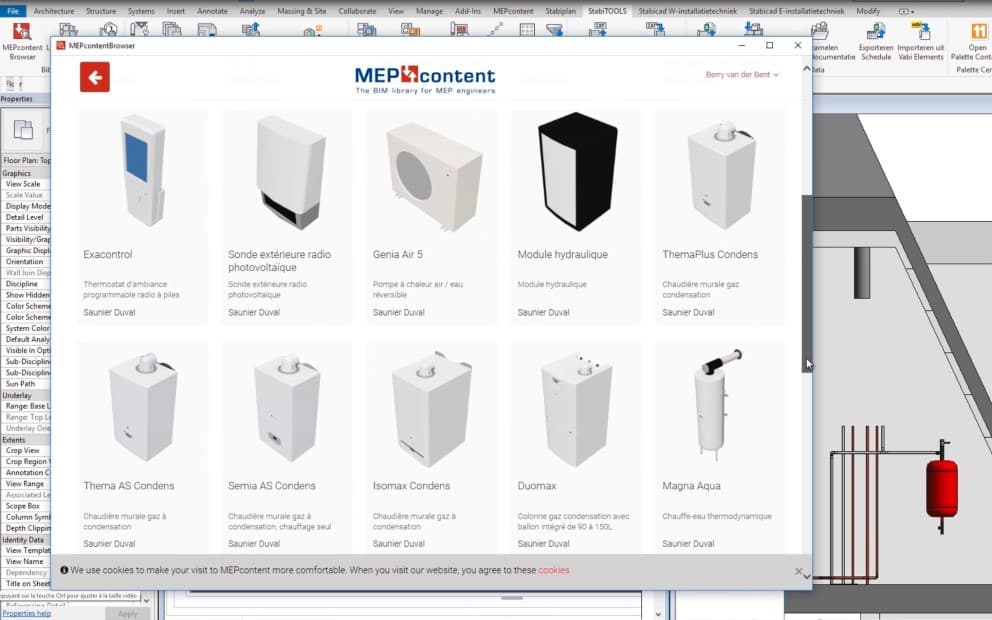
Task: Click the MEPcontent logo in header
Action: 424,79
